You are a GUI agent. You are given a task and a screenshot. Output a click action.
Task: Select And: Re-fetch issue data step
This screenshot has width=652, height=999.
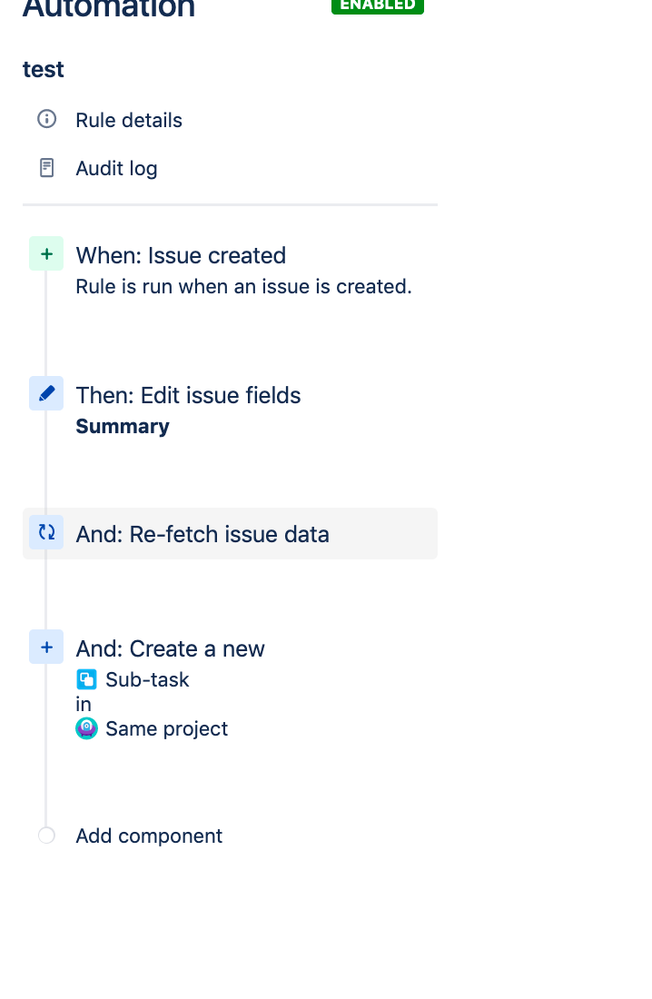tap(230, 534)
